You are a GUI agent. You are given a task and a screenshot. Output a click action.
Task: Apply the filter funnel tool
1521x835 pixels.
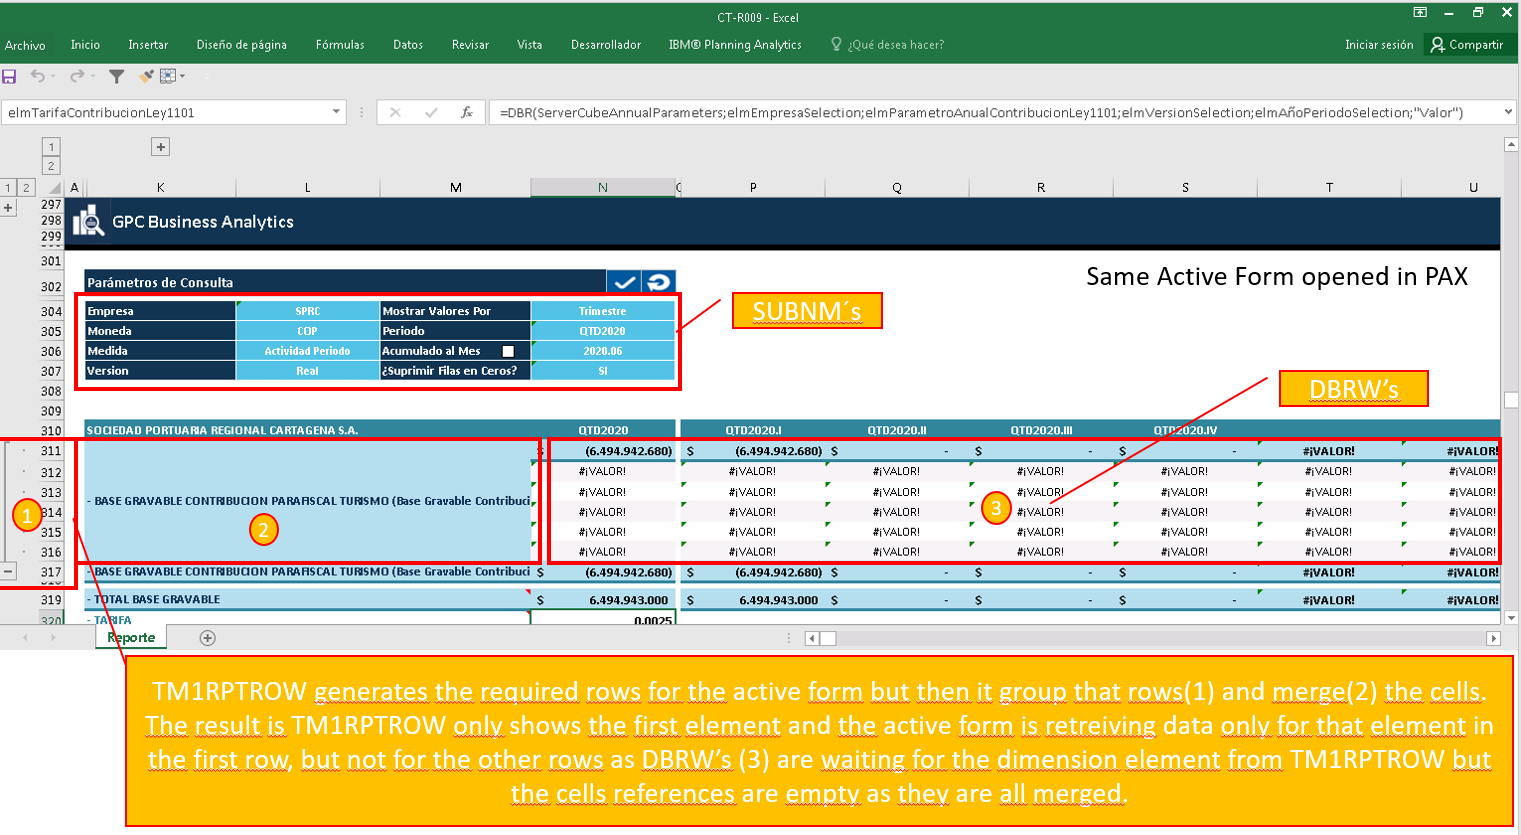116,76
